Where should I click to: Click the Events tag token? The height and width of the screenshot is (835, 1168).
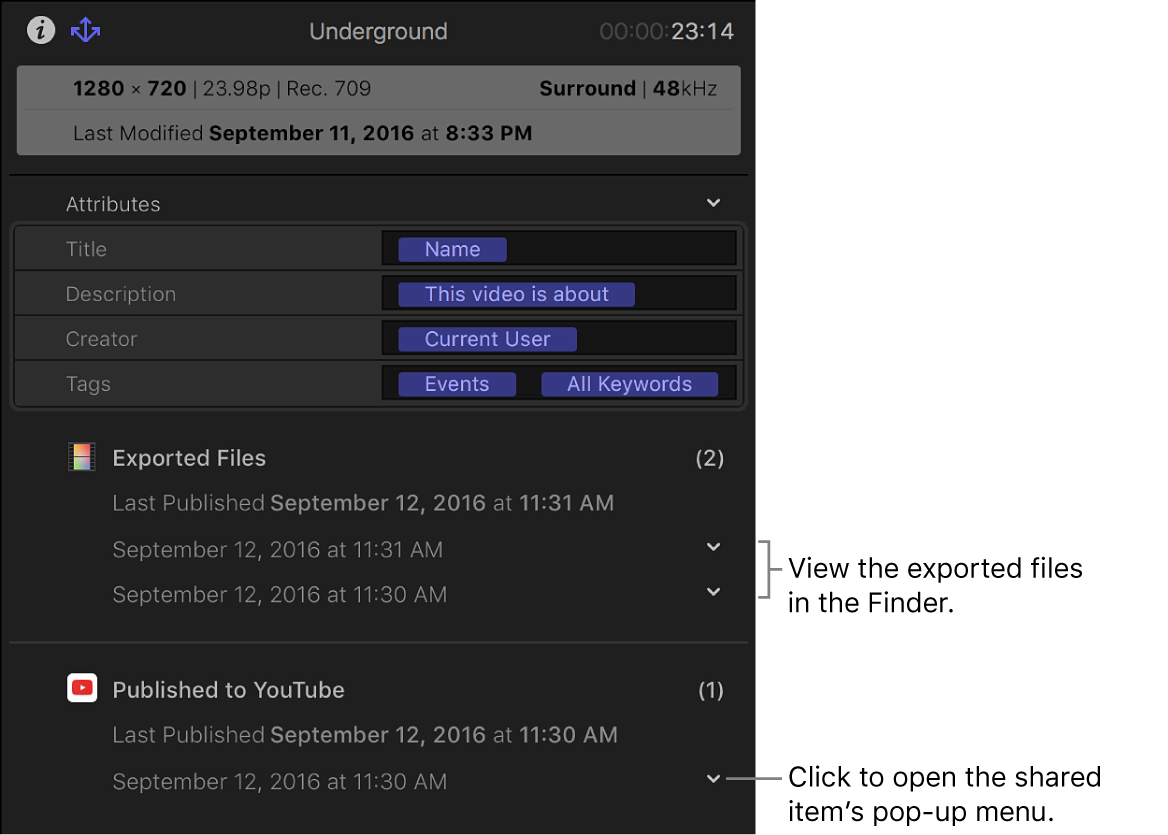tap(457, 384)
